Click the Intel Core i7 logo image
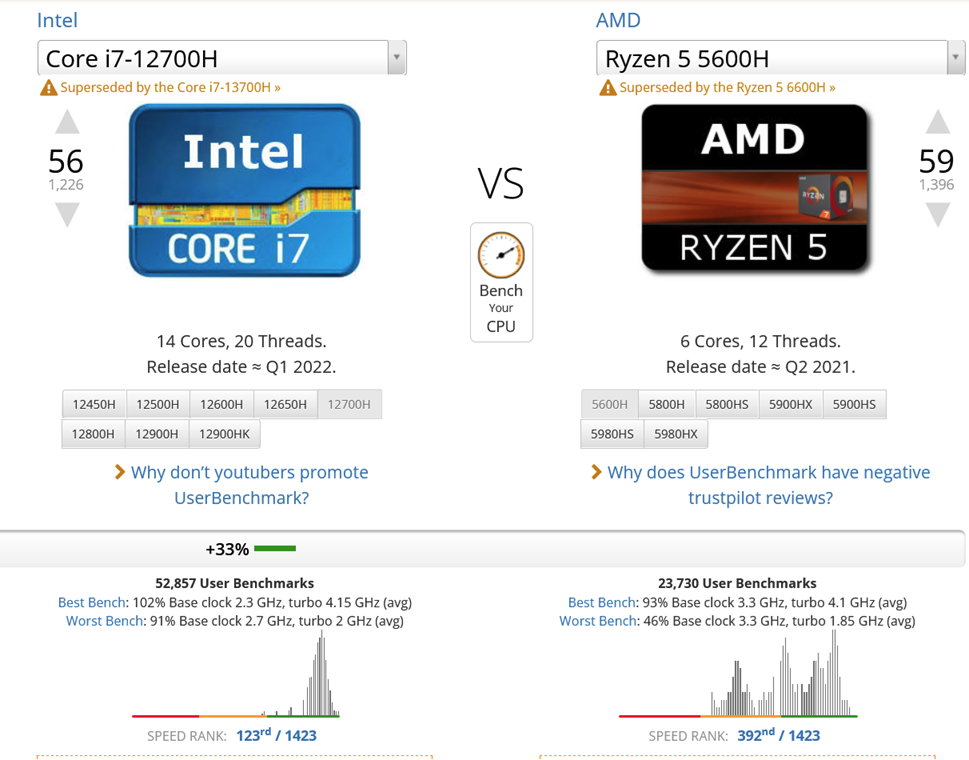Screen dimensions: 969x760 (x=244, y=190)
